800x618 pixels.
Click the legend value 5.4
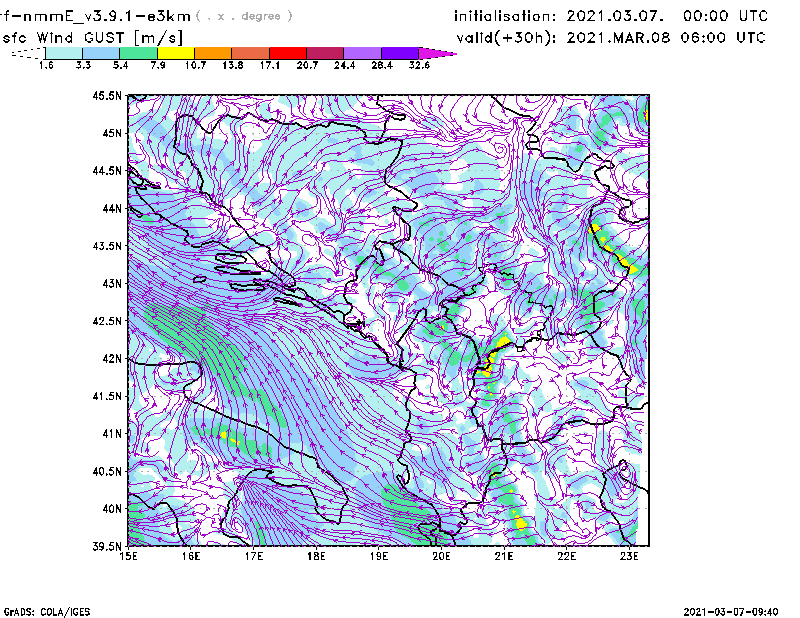[x=120, y=65]
